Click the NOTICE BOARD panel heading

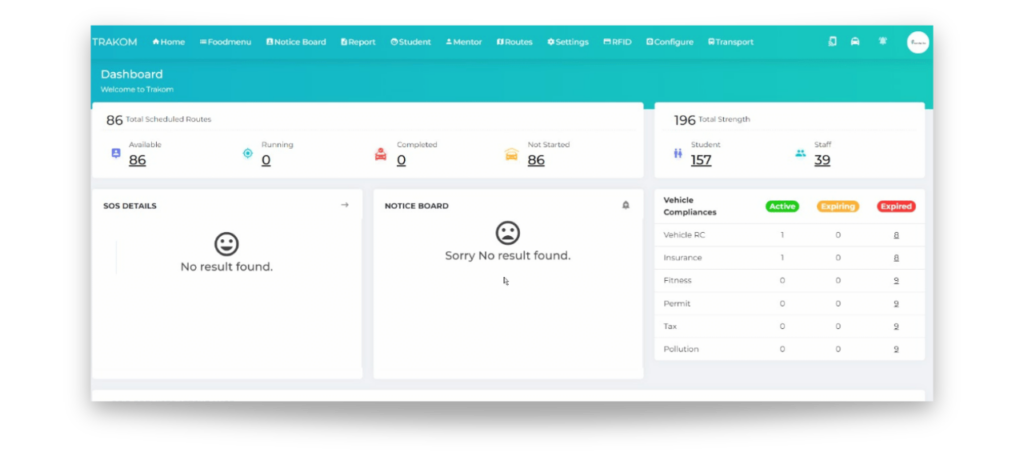tap(417, 206)
